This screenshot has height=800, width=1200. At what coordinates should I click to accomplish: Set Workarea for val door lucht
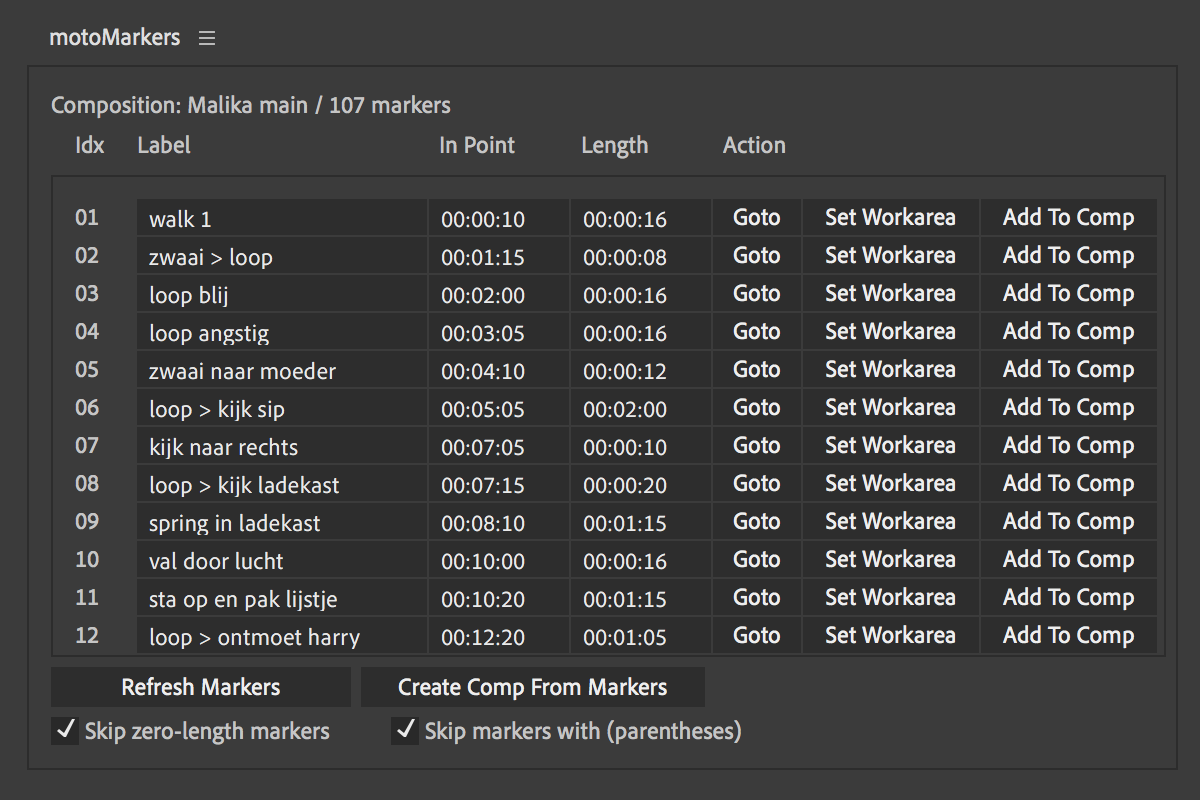(x=890, y=560)
